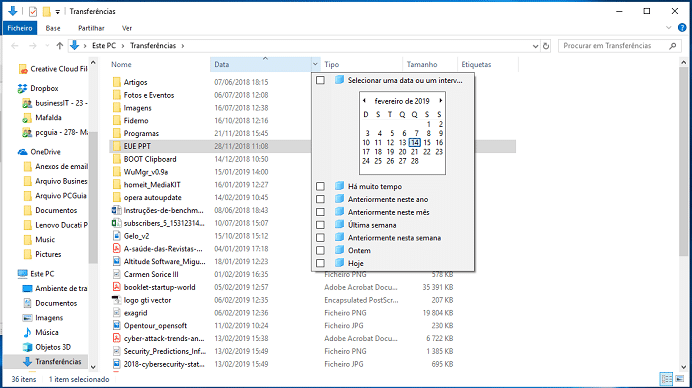Click Este PC in address breadcrumb

click(104, 46)
